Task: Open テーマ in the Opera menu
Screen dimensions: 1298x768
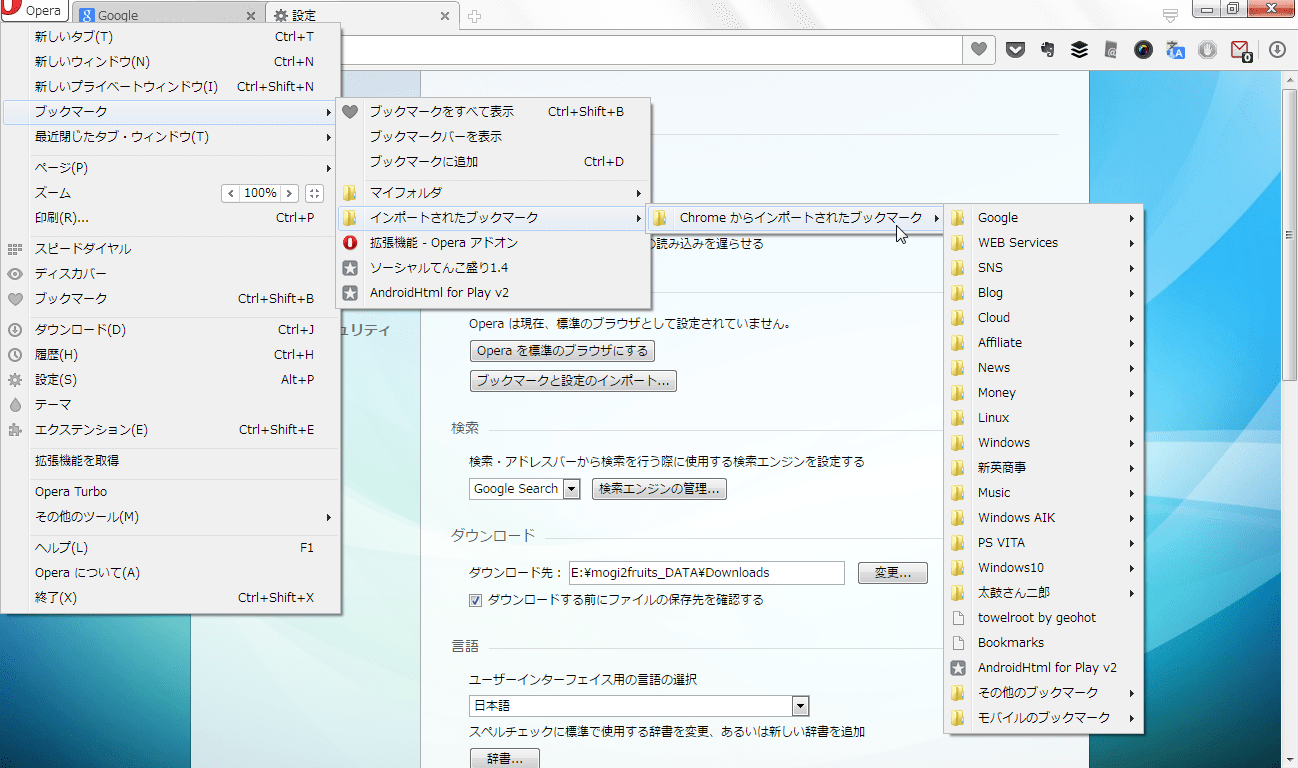Action: pos(171,405)
